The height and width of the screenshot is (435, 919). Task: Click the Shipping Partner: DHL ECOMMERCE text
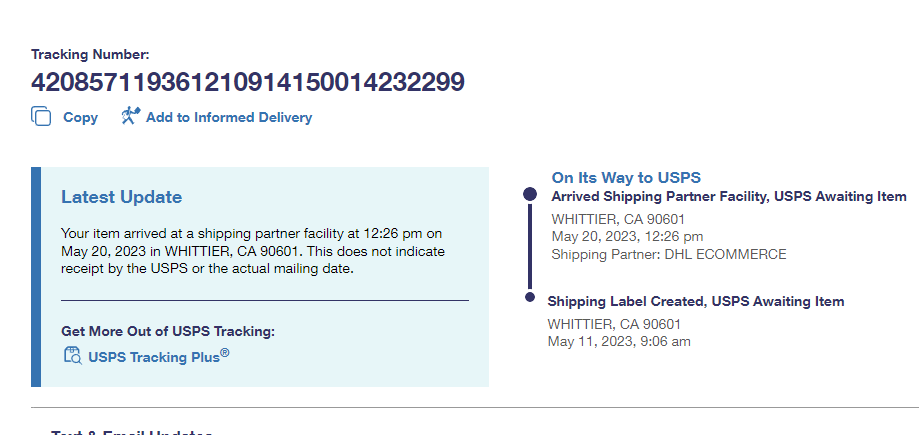point(669,254)
